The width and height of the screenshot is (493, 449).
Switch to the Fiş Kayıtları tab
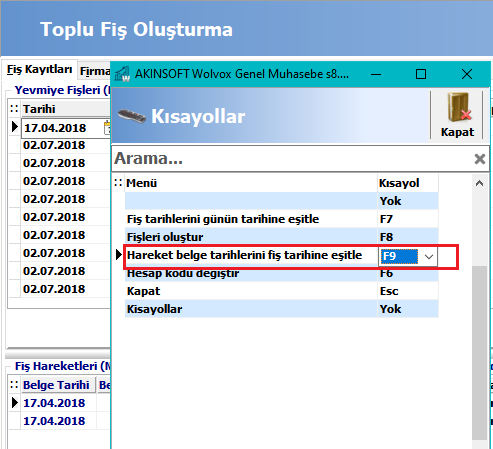click(x=39, y=70)
